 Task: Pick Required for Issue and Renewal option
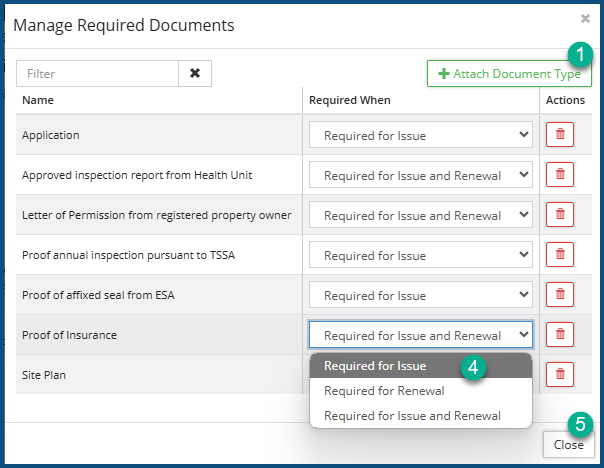pyautogui.click(x=412, y=416)
